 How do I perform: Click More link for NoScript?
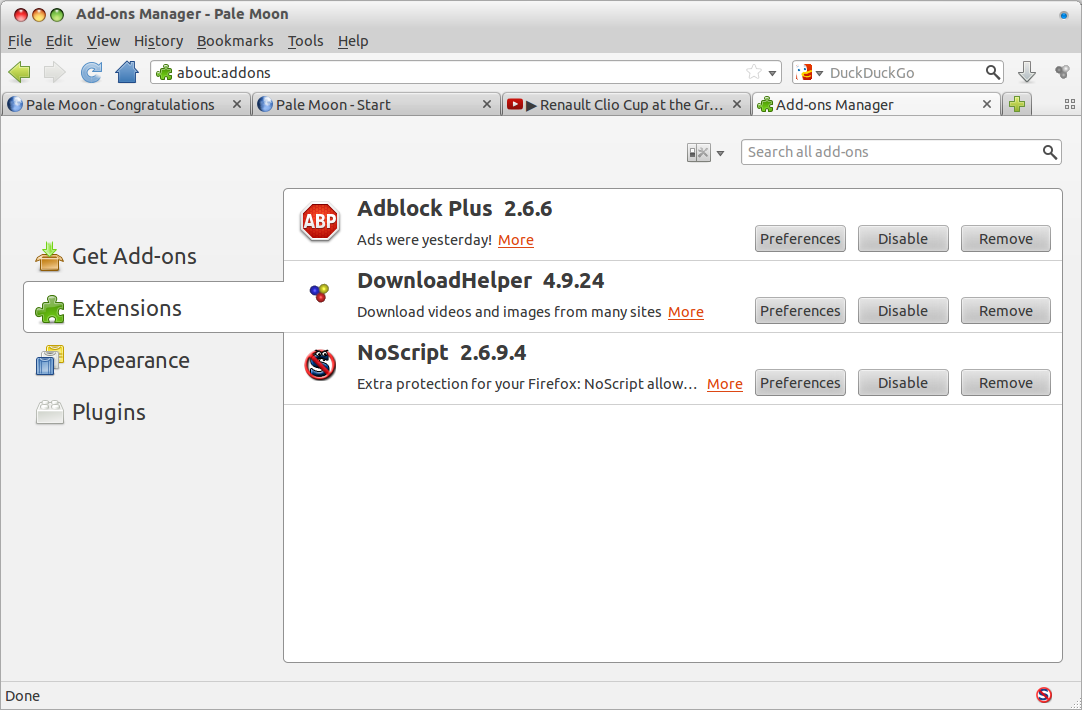point(725,384)
